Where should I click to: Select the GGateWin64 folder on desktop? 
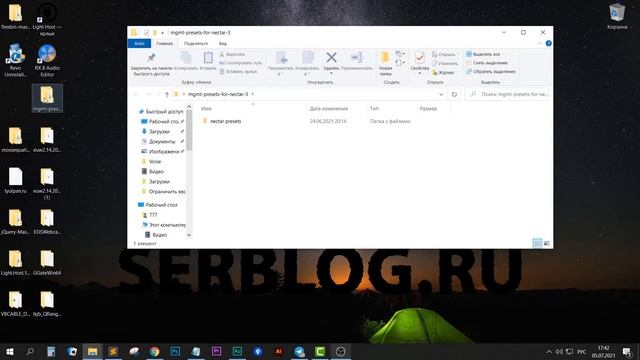pyautogui.click(x=47, y=262)
